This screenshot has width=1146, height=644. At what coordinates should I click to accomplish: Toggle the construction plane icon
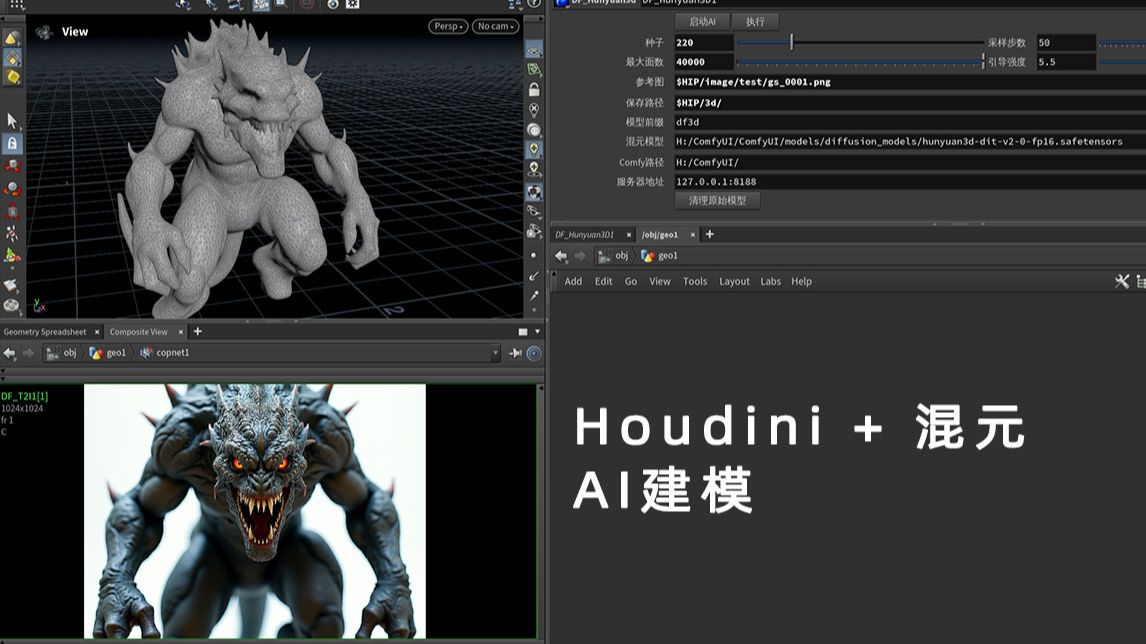click(x=534, y=69)
